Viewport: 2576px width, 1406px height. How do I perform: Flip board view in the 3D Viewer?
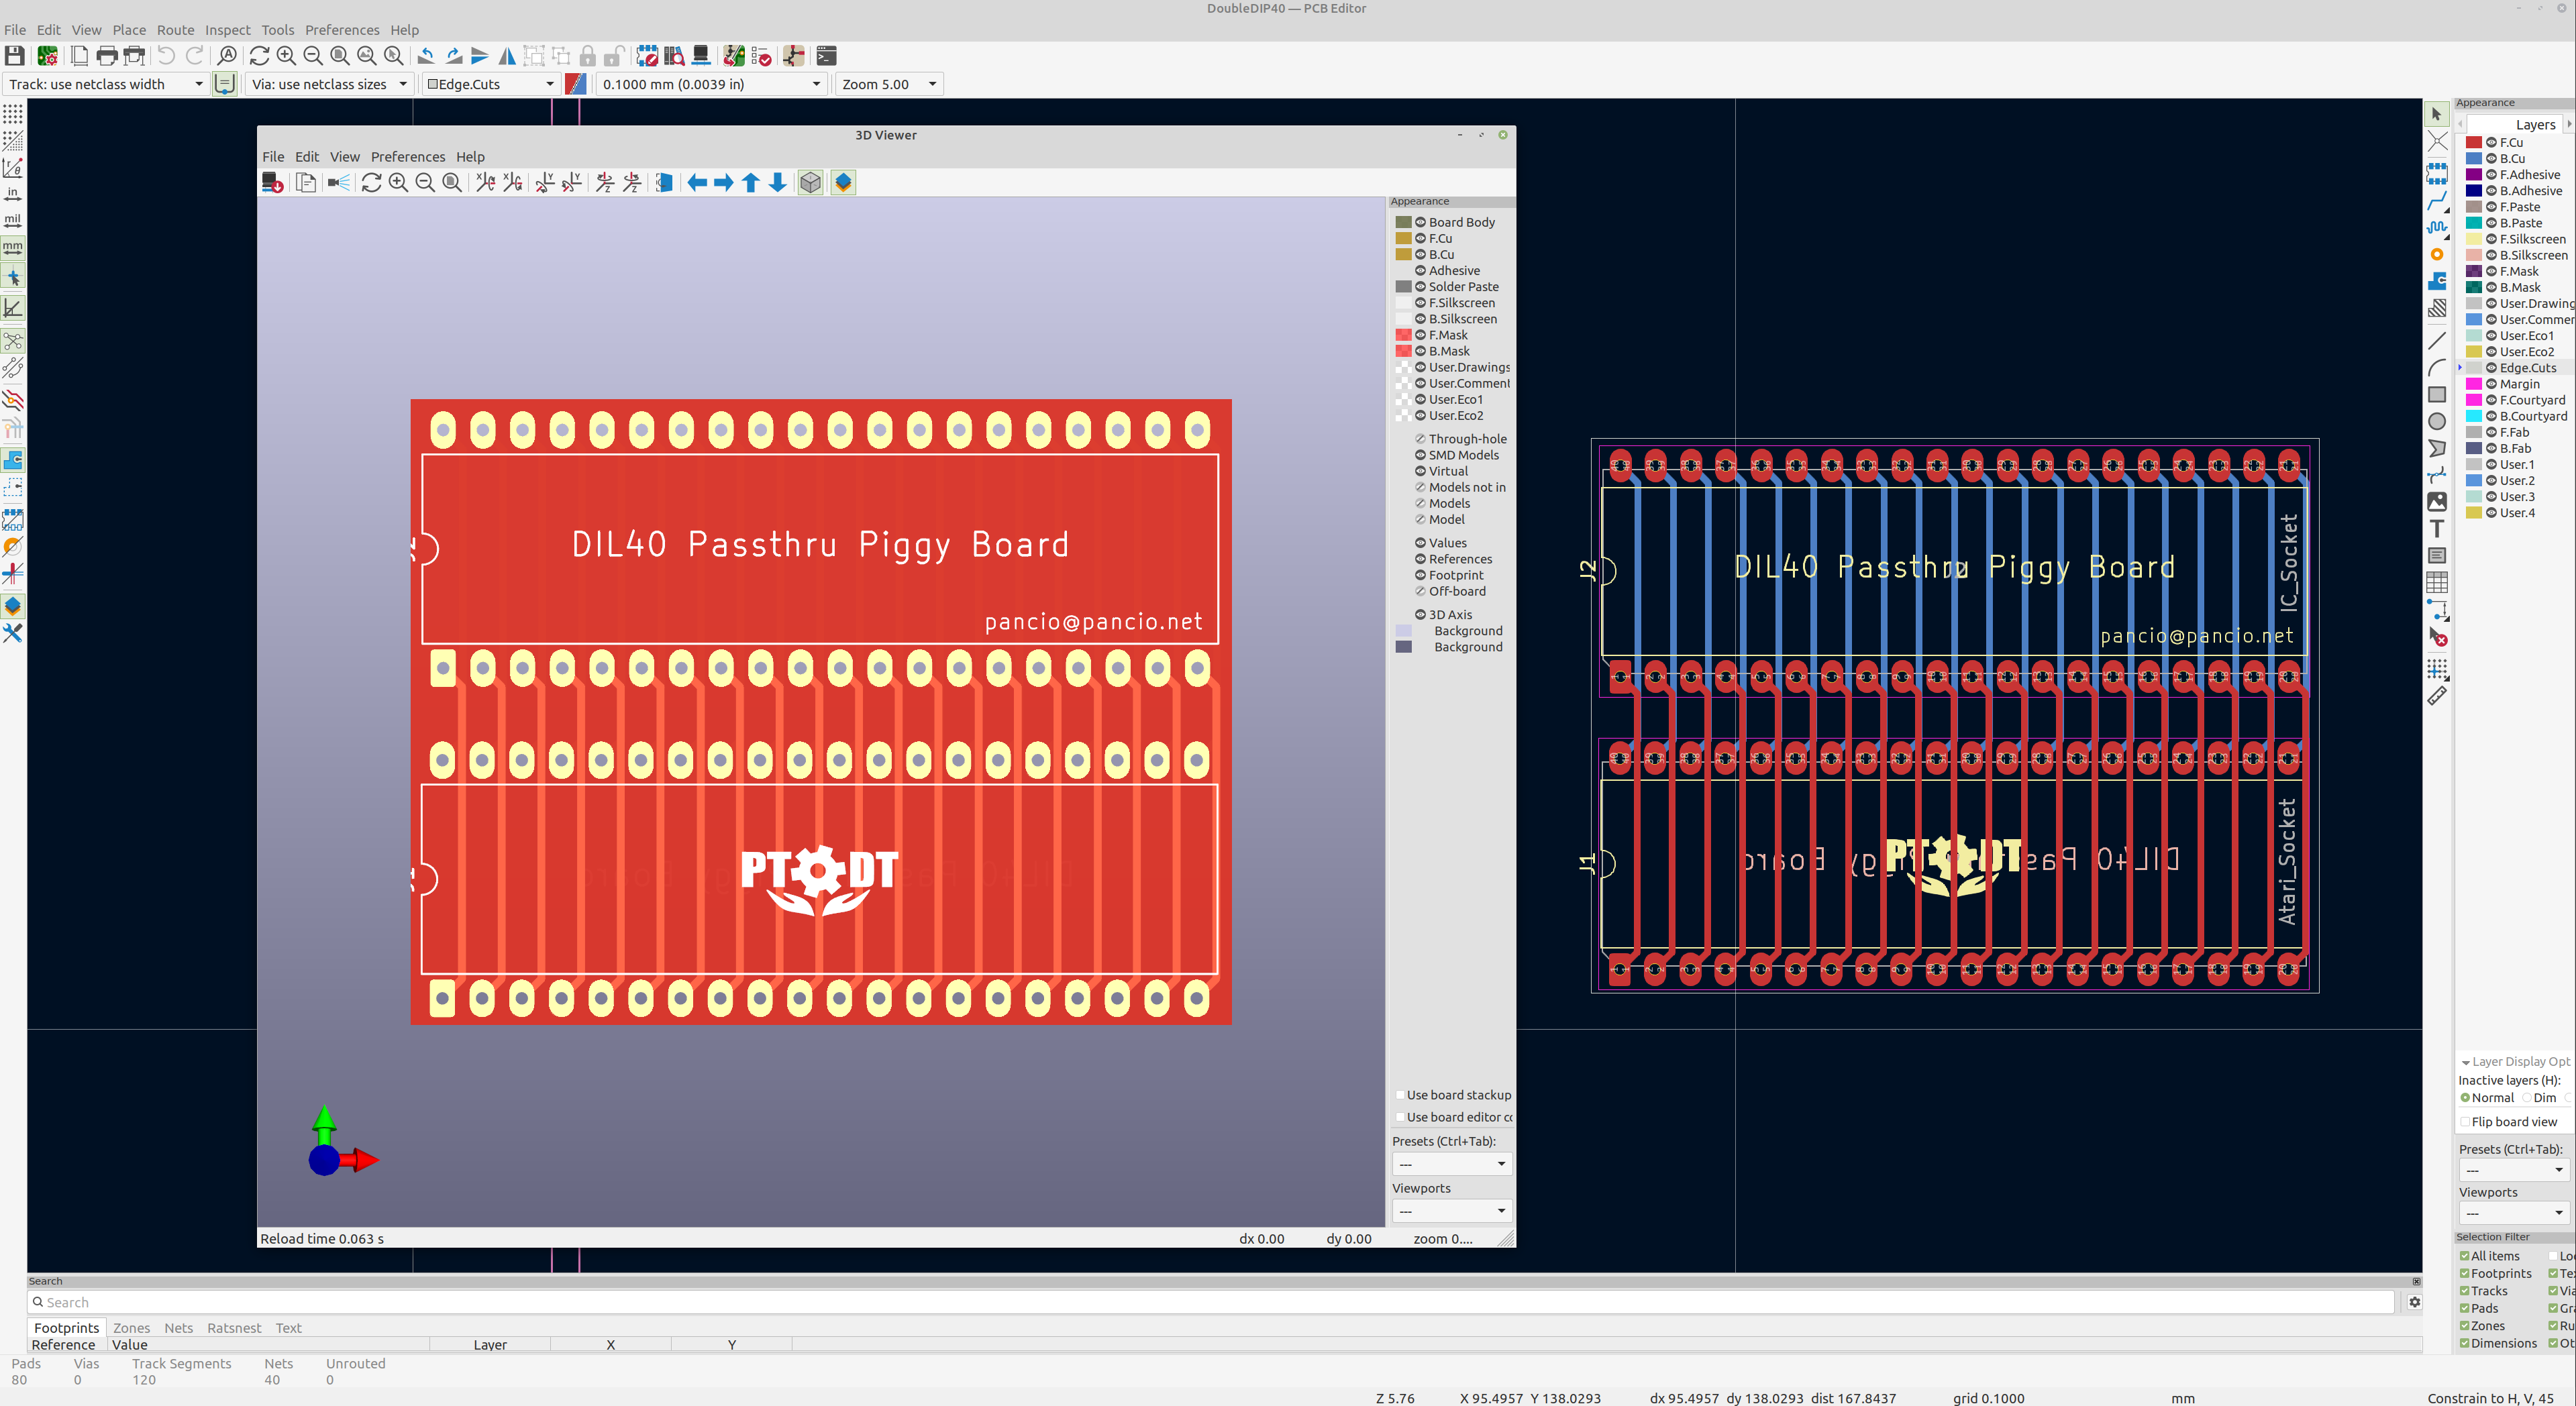tap(663, 182)
